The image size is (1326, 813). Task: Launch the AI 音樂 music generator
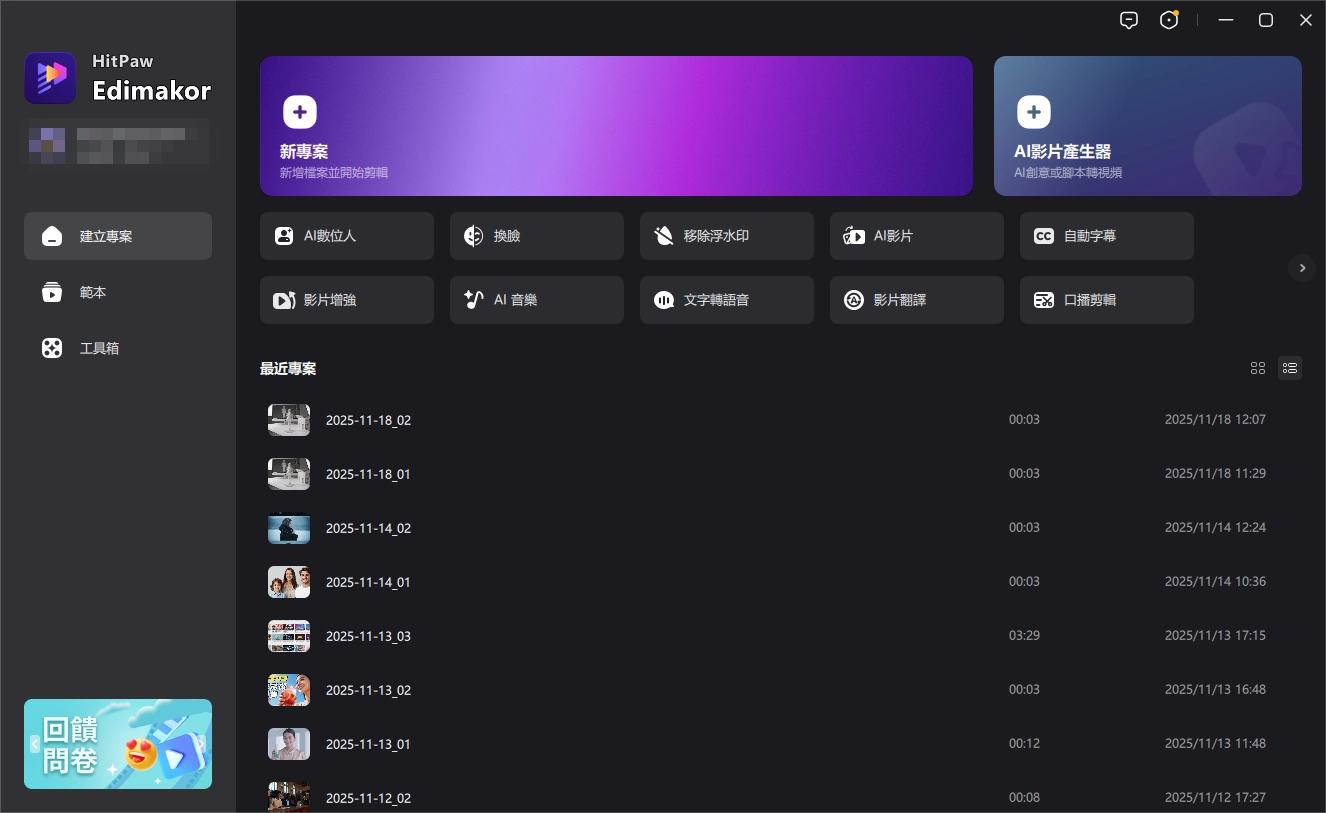pyautogui.click(x=536, y=300)
